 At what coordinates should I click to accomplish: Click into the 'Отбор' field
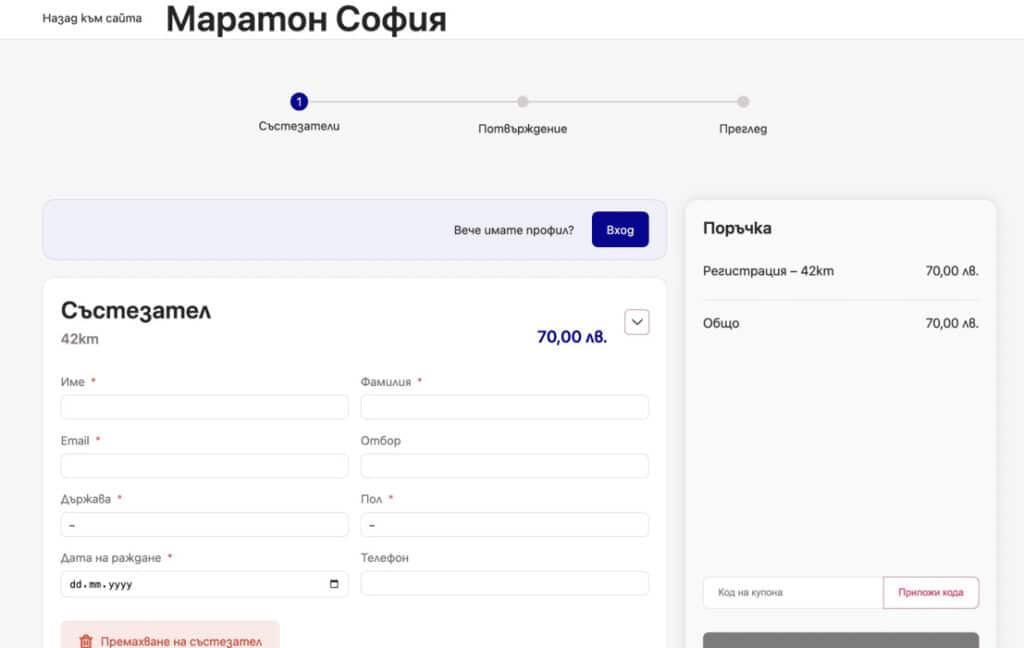(x=505, y=466)
